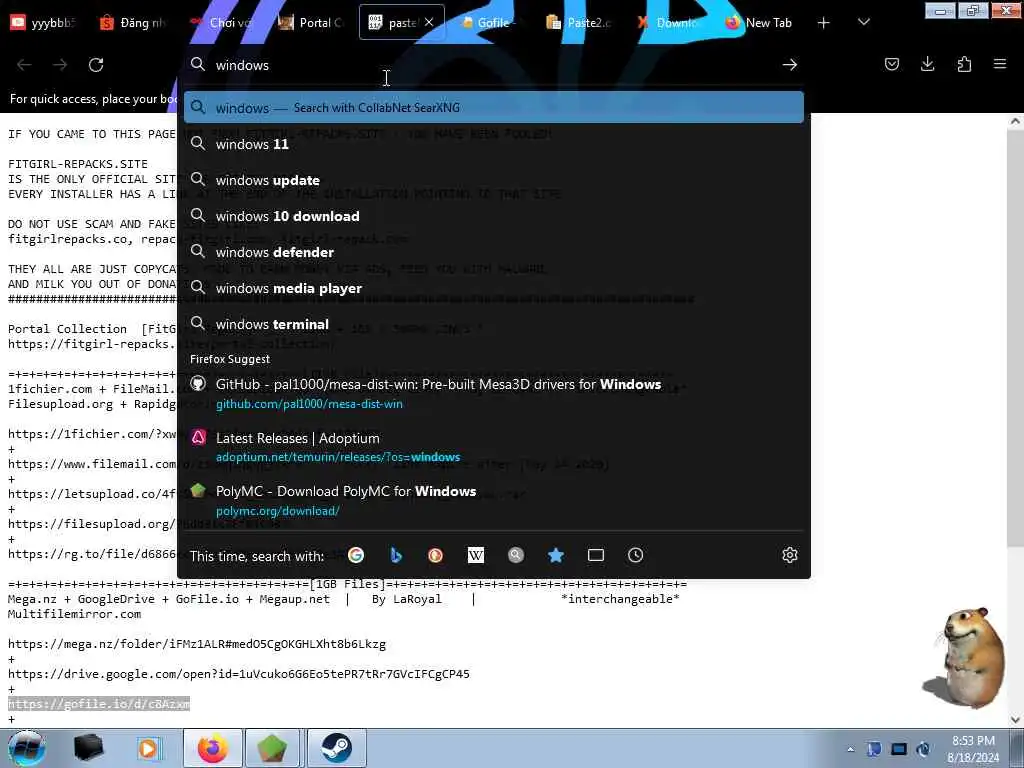Open the Extensions menu

click(x=964, y=64)
